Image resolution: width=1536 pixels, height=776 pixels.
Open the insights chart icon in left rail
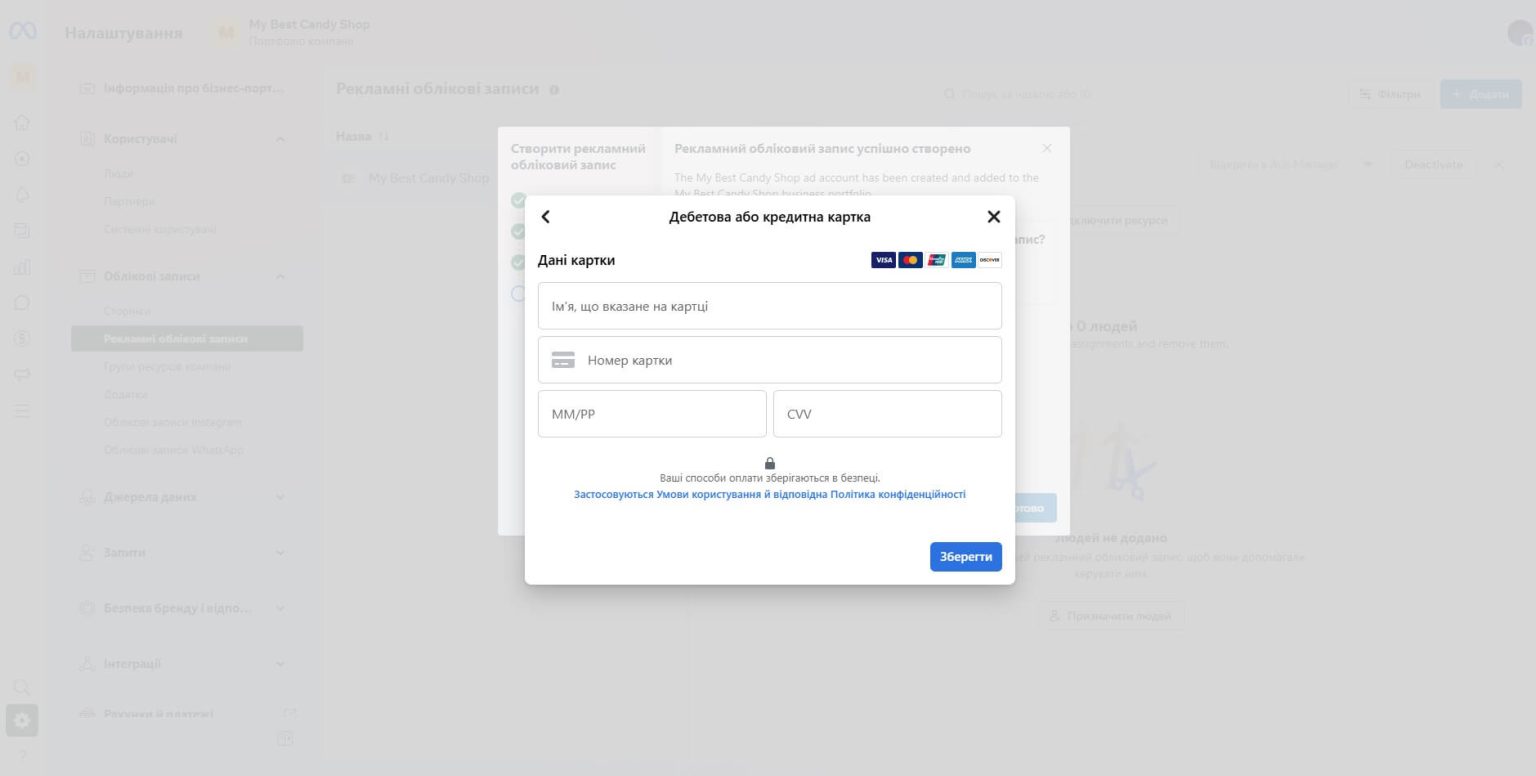pos(22,266)
